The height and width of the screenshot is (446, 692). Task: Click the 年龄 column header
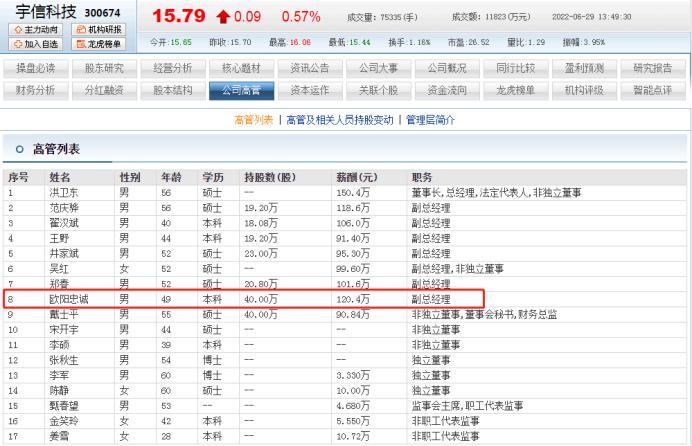(172, 177)
